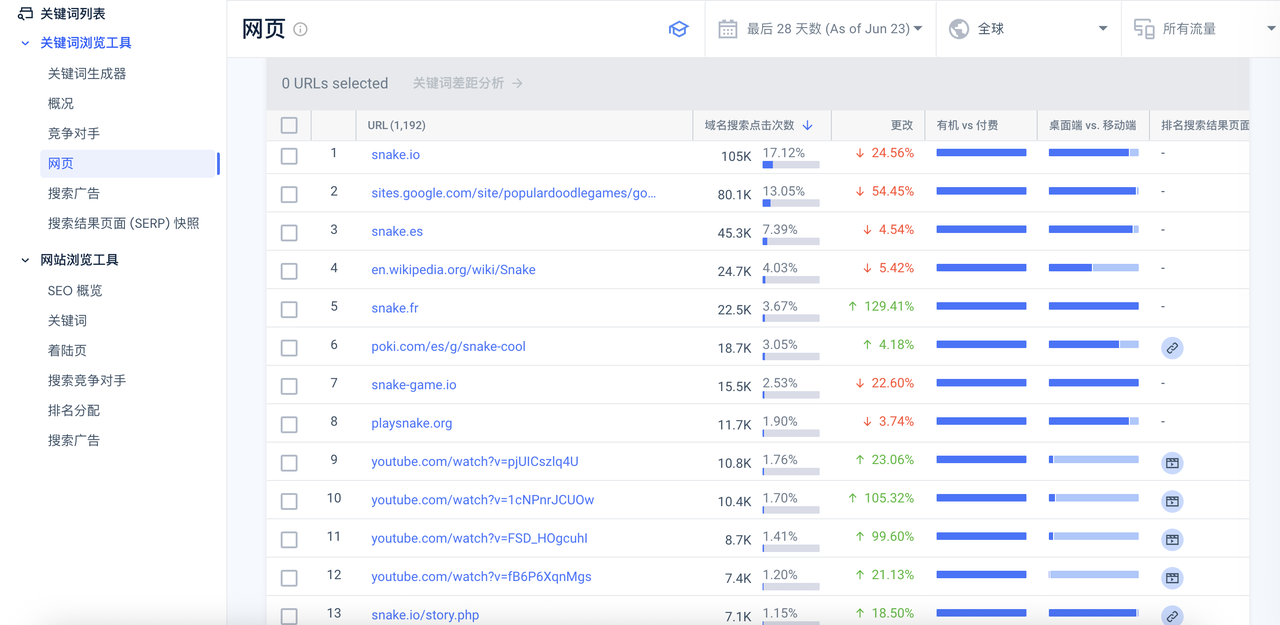This screenshot has width=1280, height=625.
Task: Click SERP video icon for row 9
Action: [1172, 463]
